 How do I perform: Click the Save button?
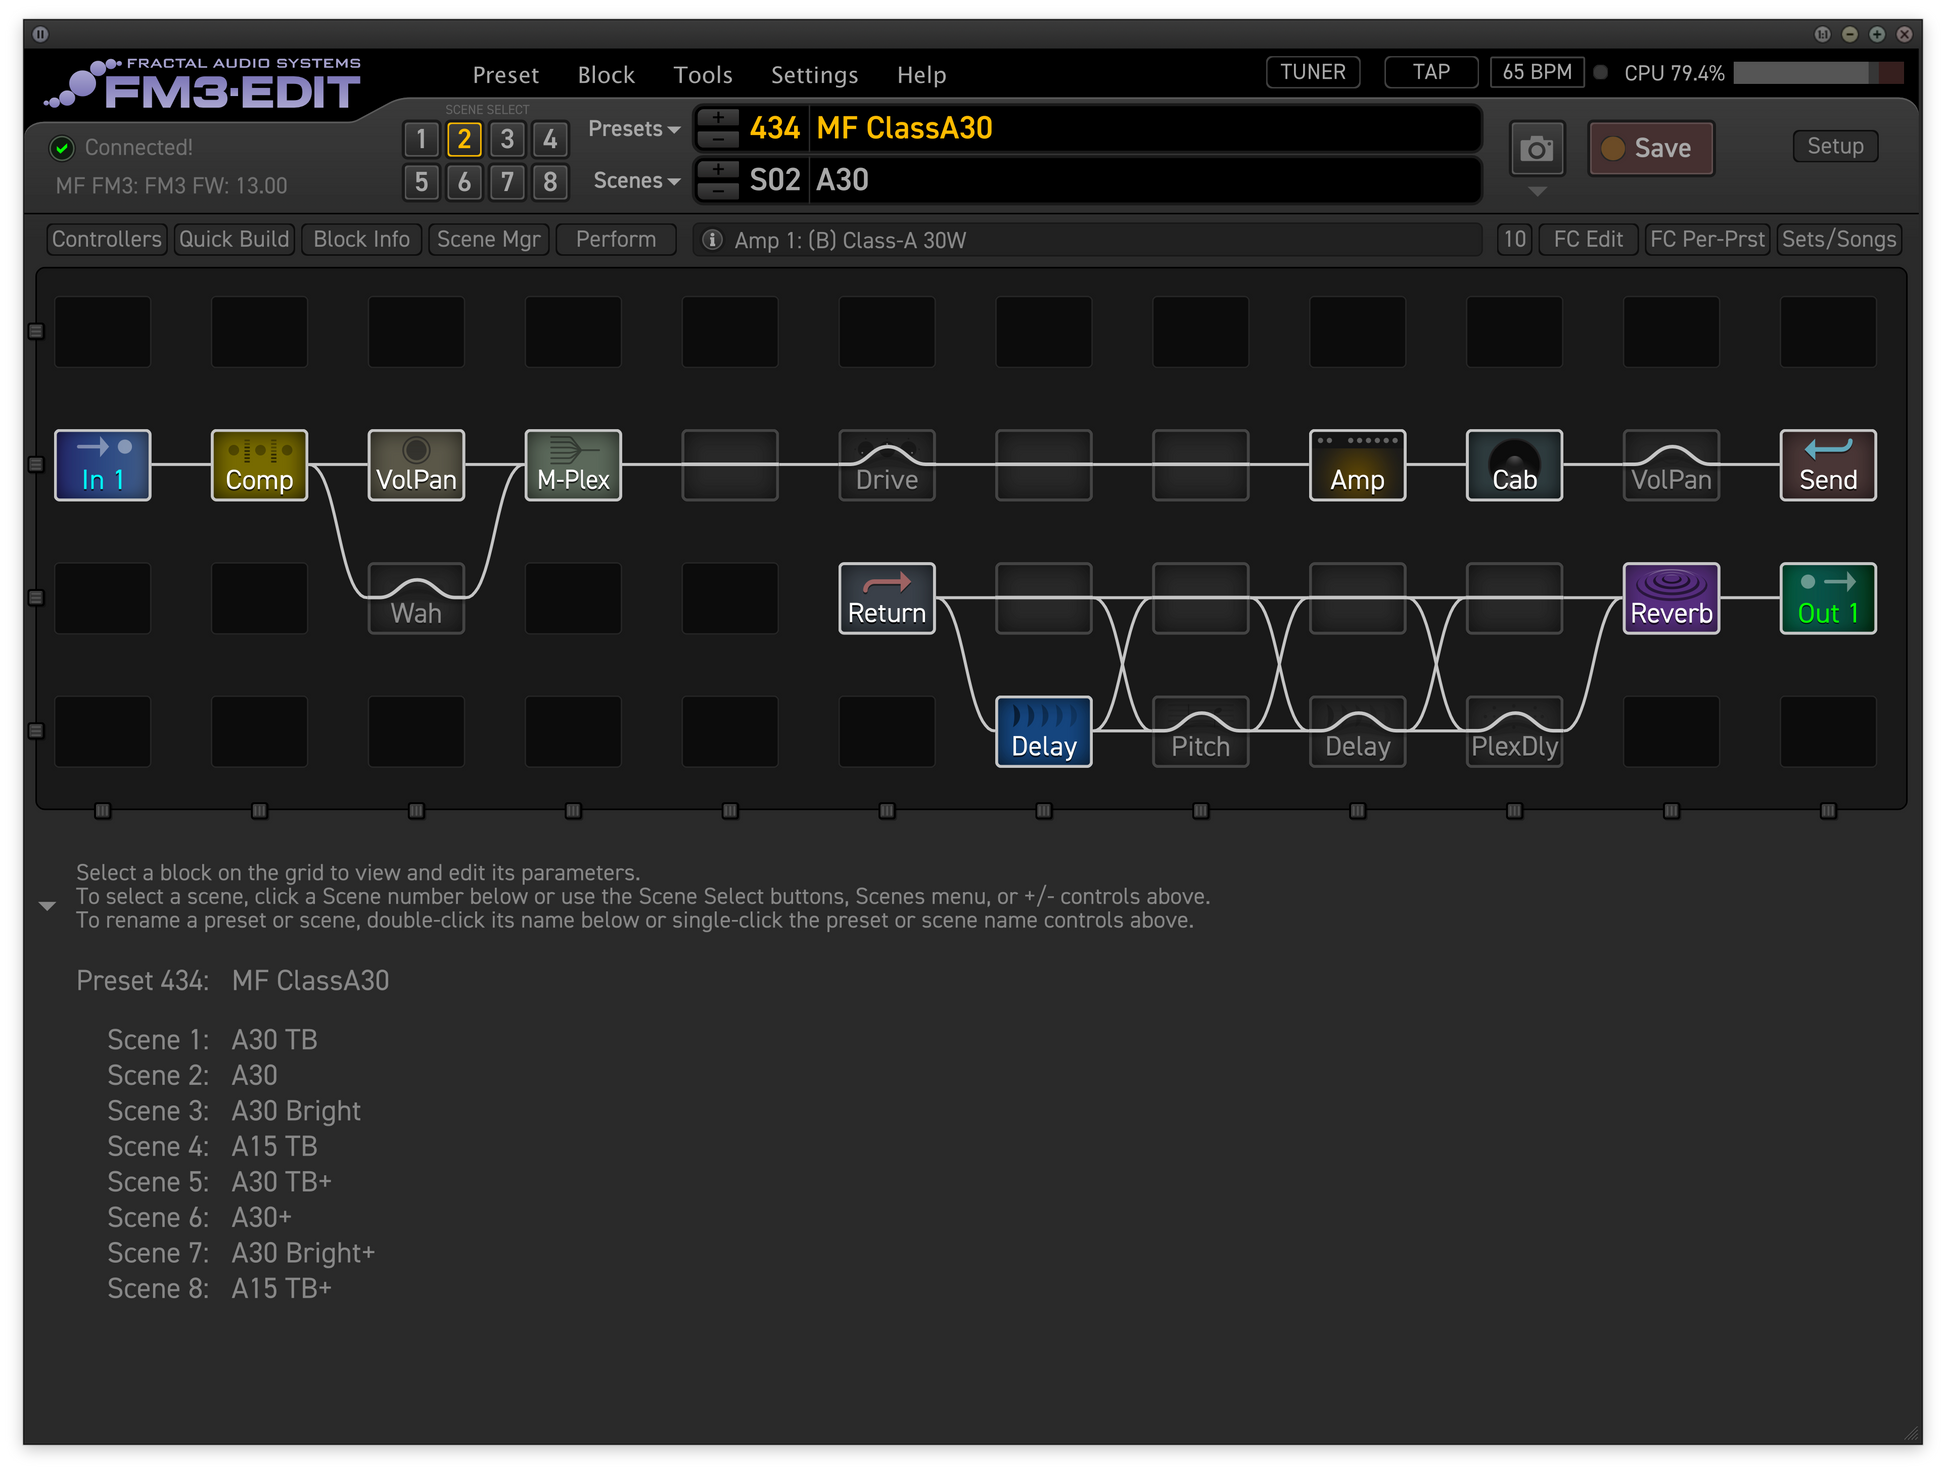[1651, 148]
